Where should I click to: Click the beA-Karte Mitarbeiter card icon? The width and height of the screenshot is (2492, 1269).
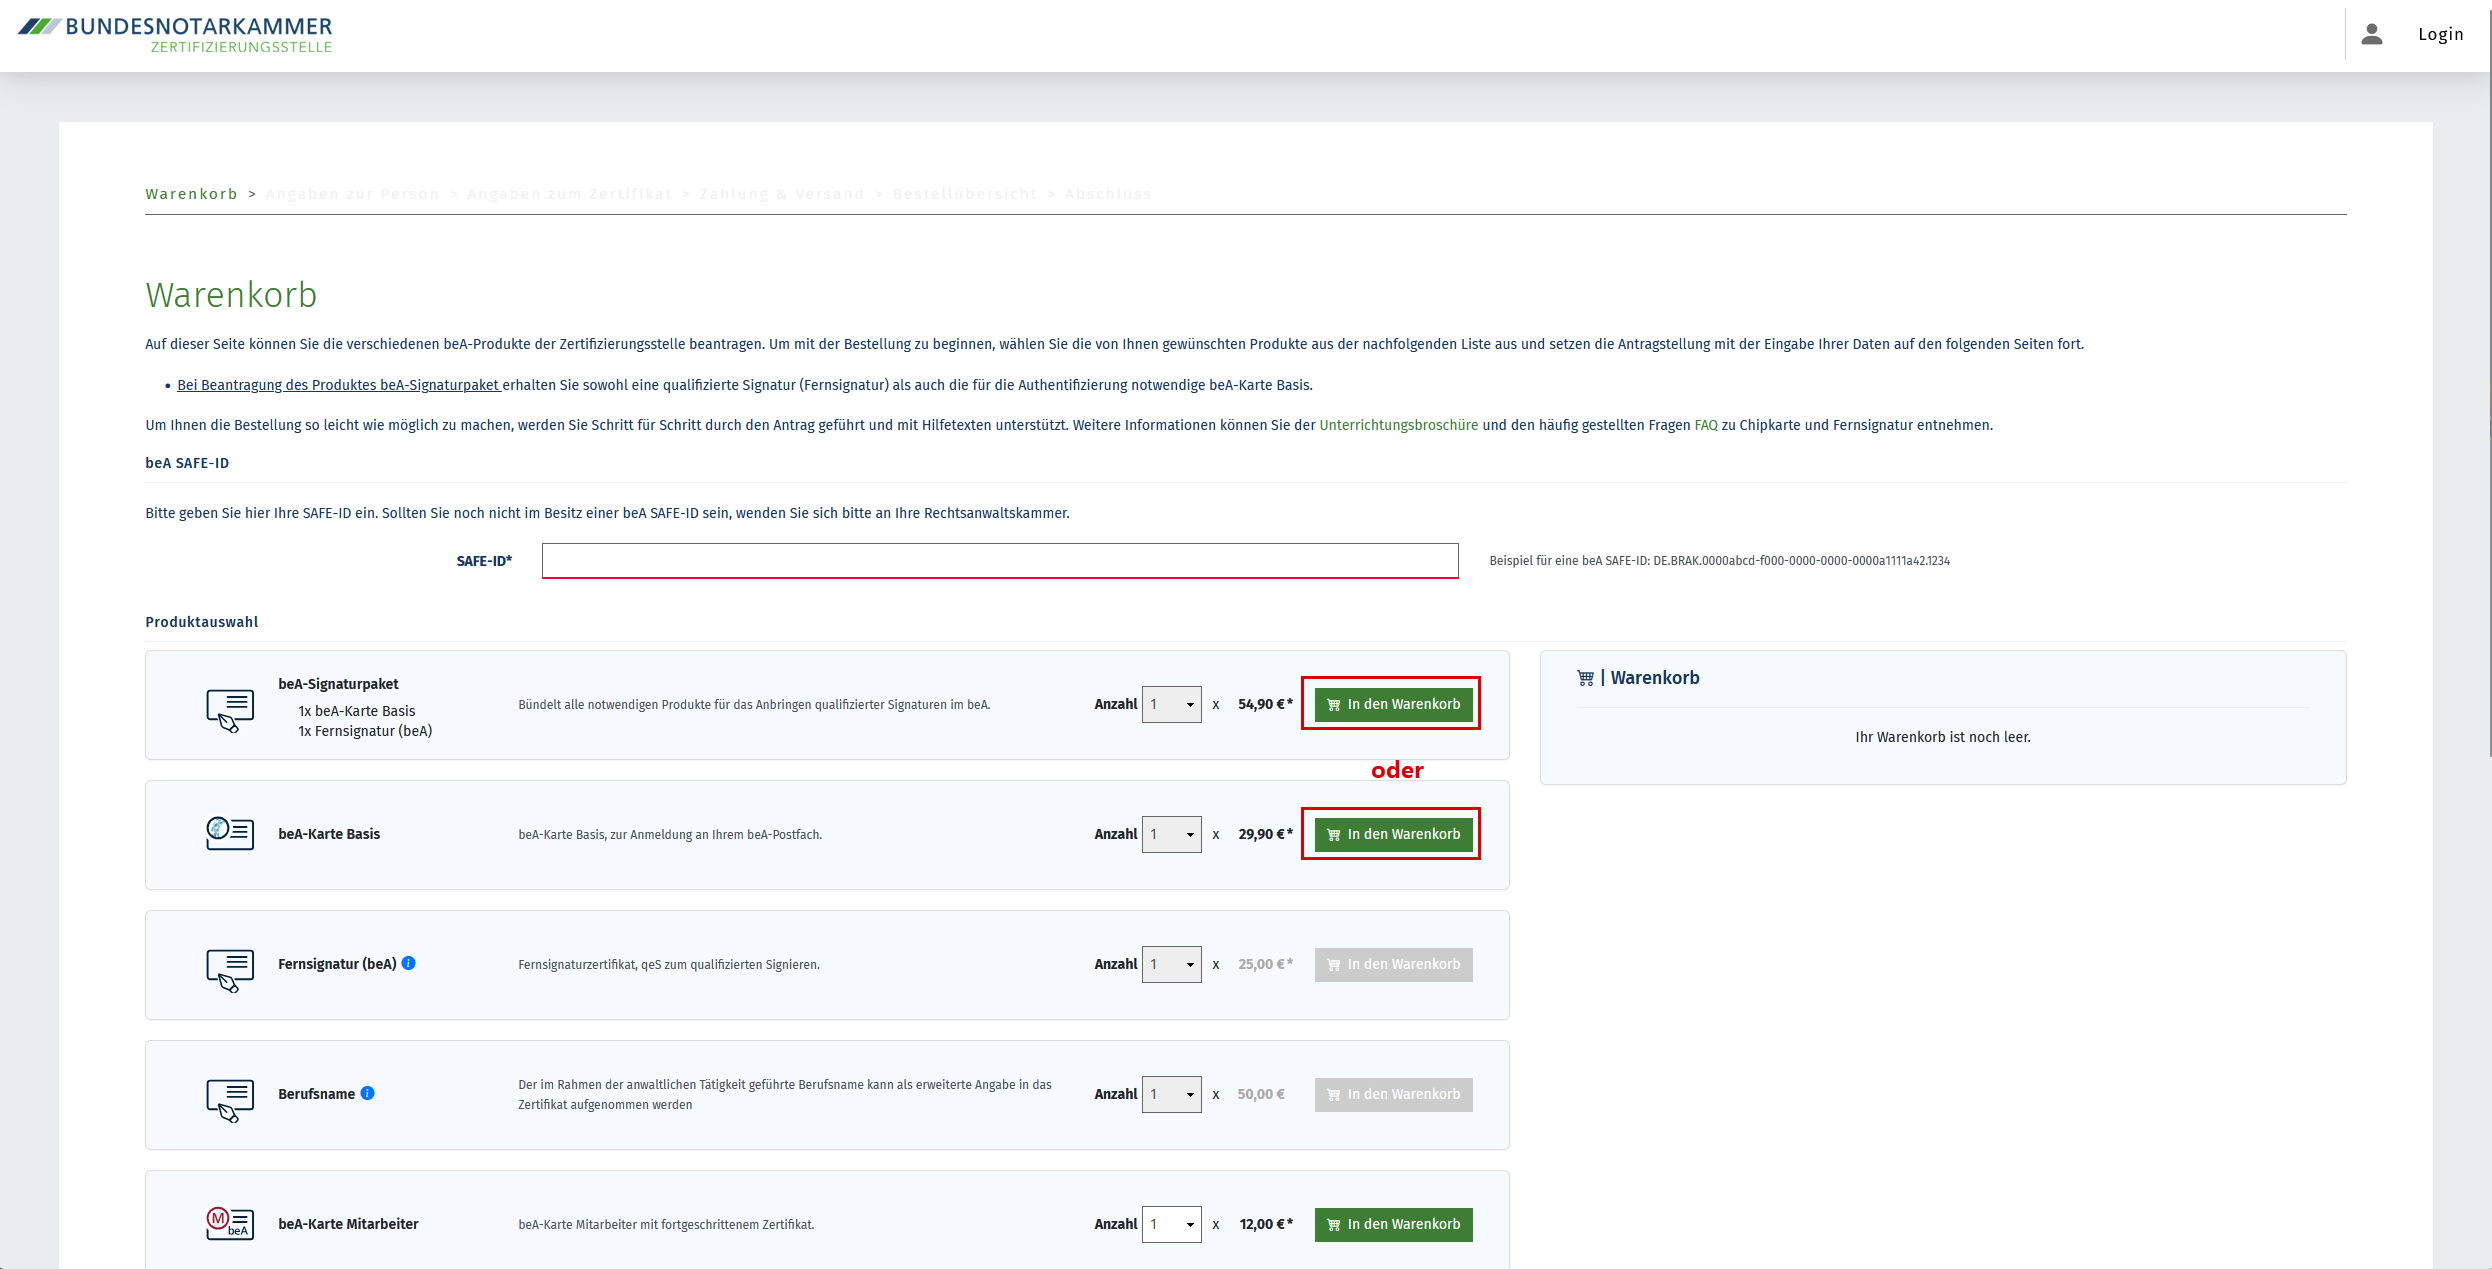click(230, 1223)
